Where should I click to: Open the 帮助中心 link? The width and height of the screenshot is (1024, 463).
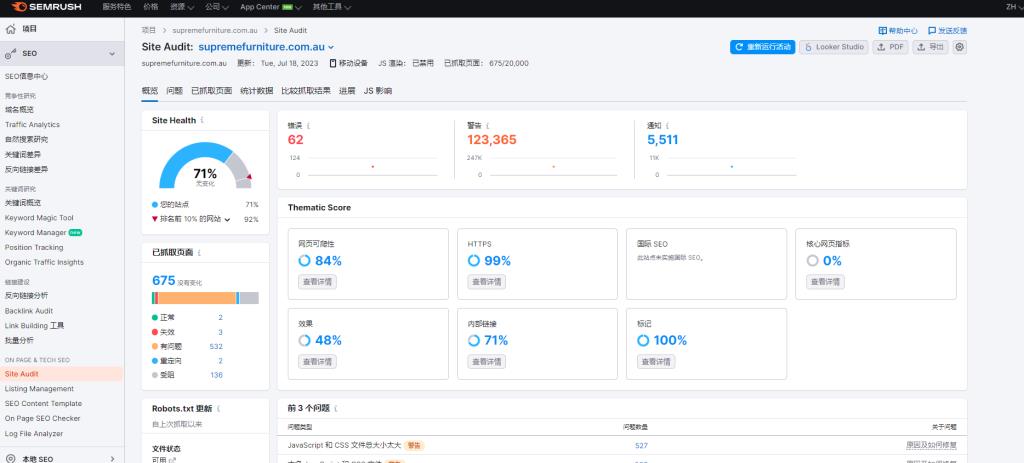coord(898,31)
